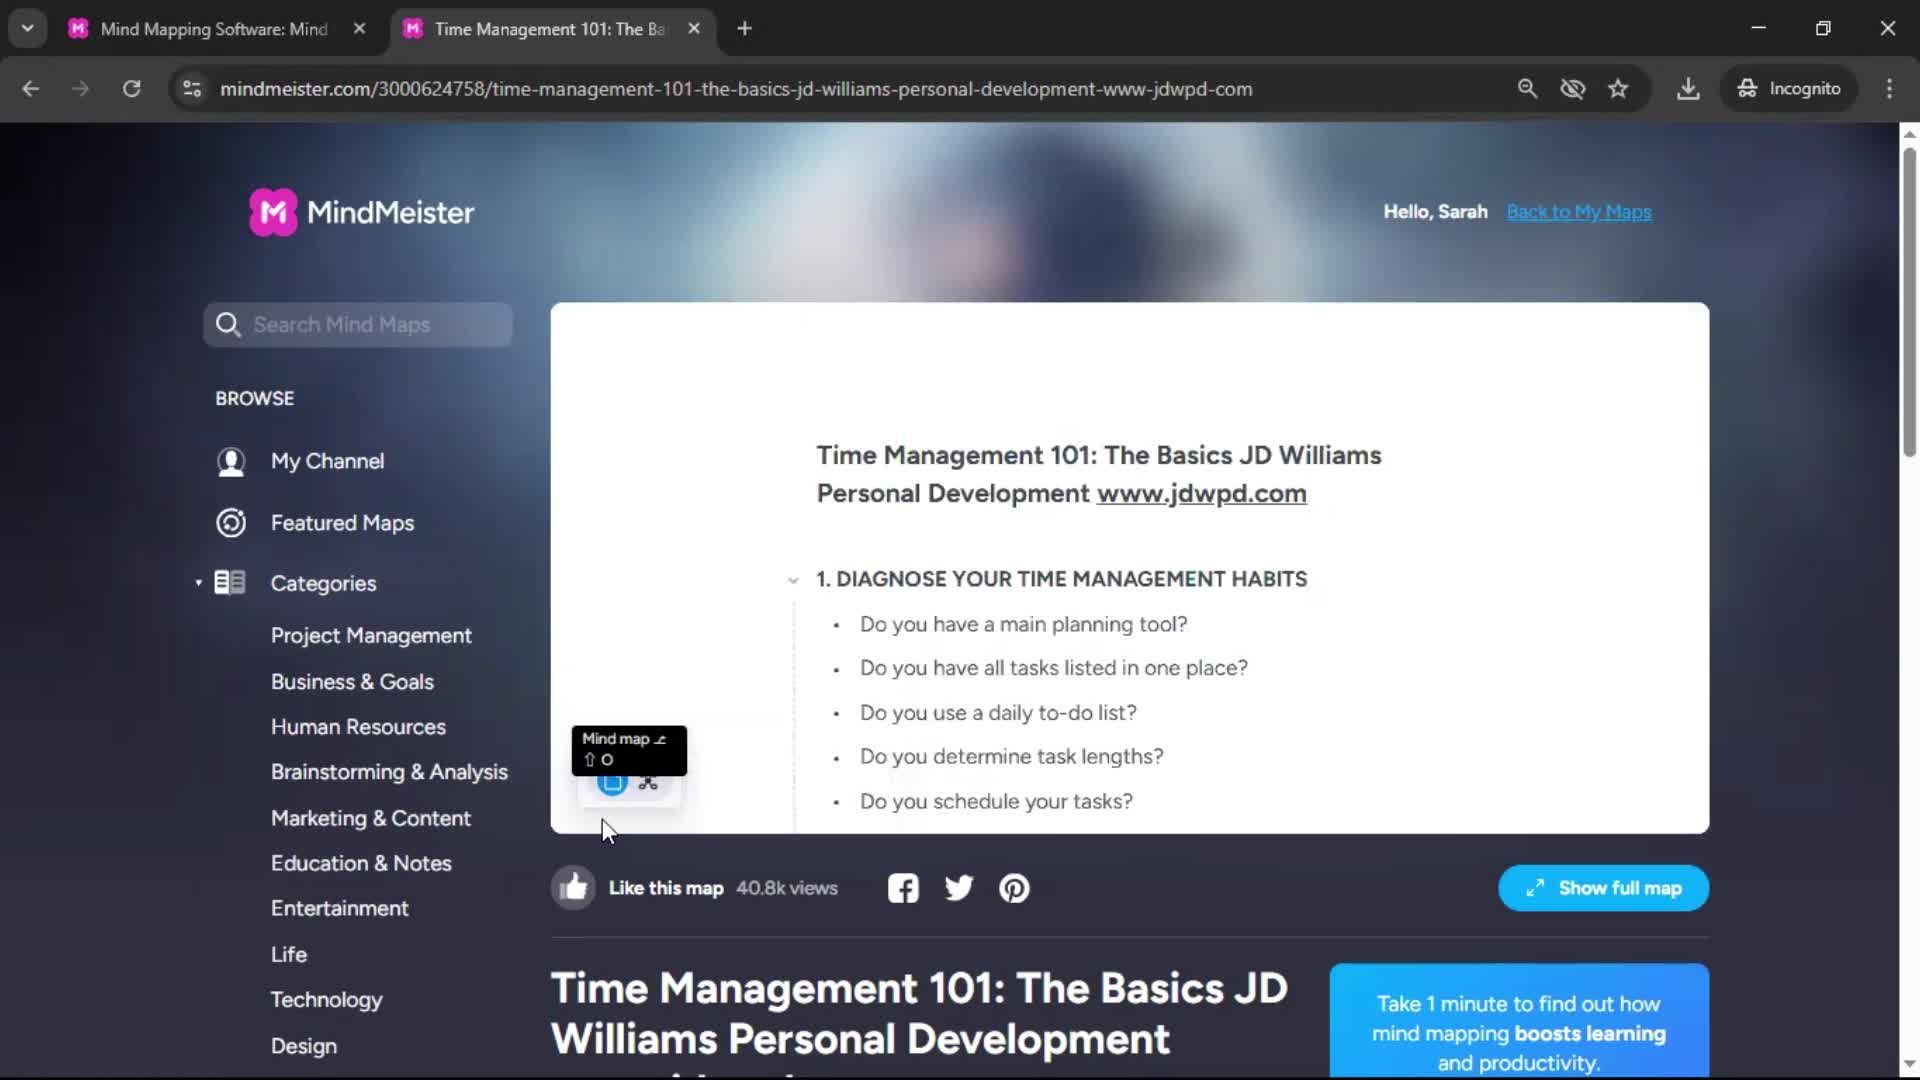Switch to Time Management 101 tab

(x=550, y=29)
